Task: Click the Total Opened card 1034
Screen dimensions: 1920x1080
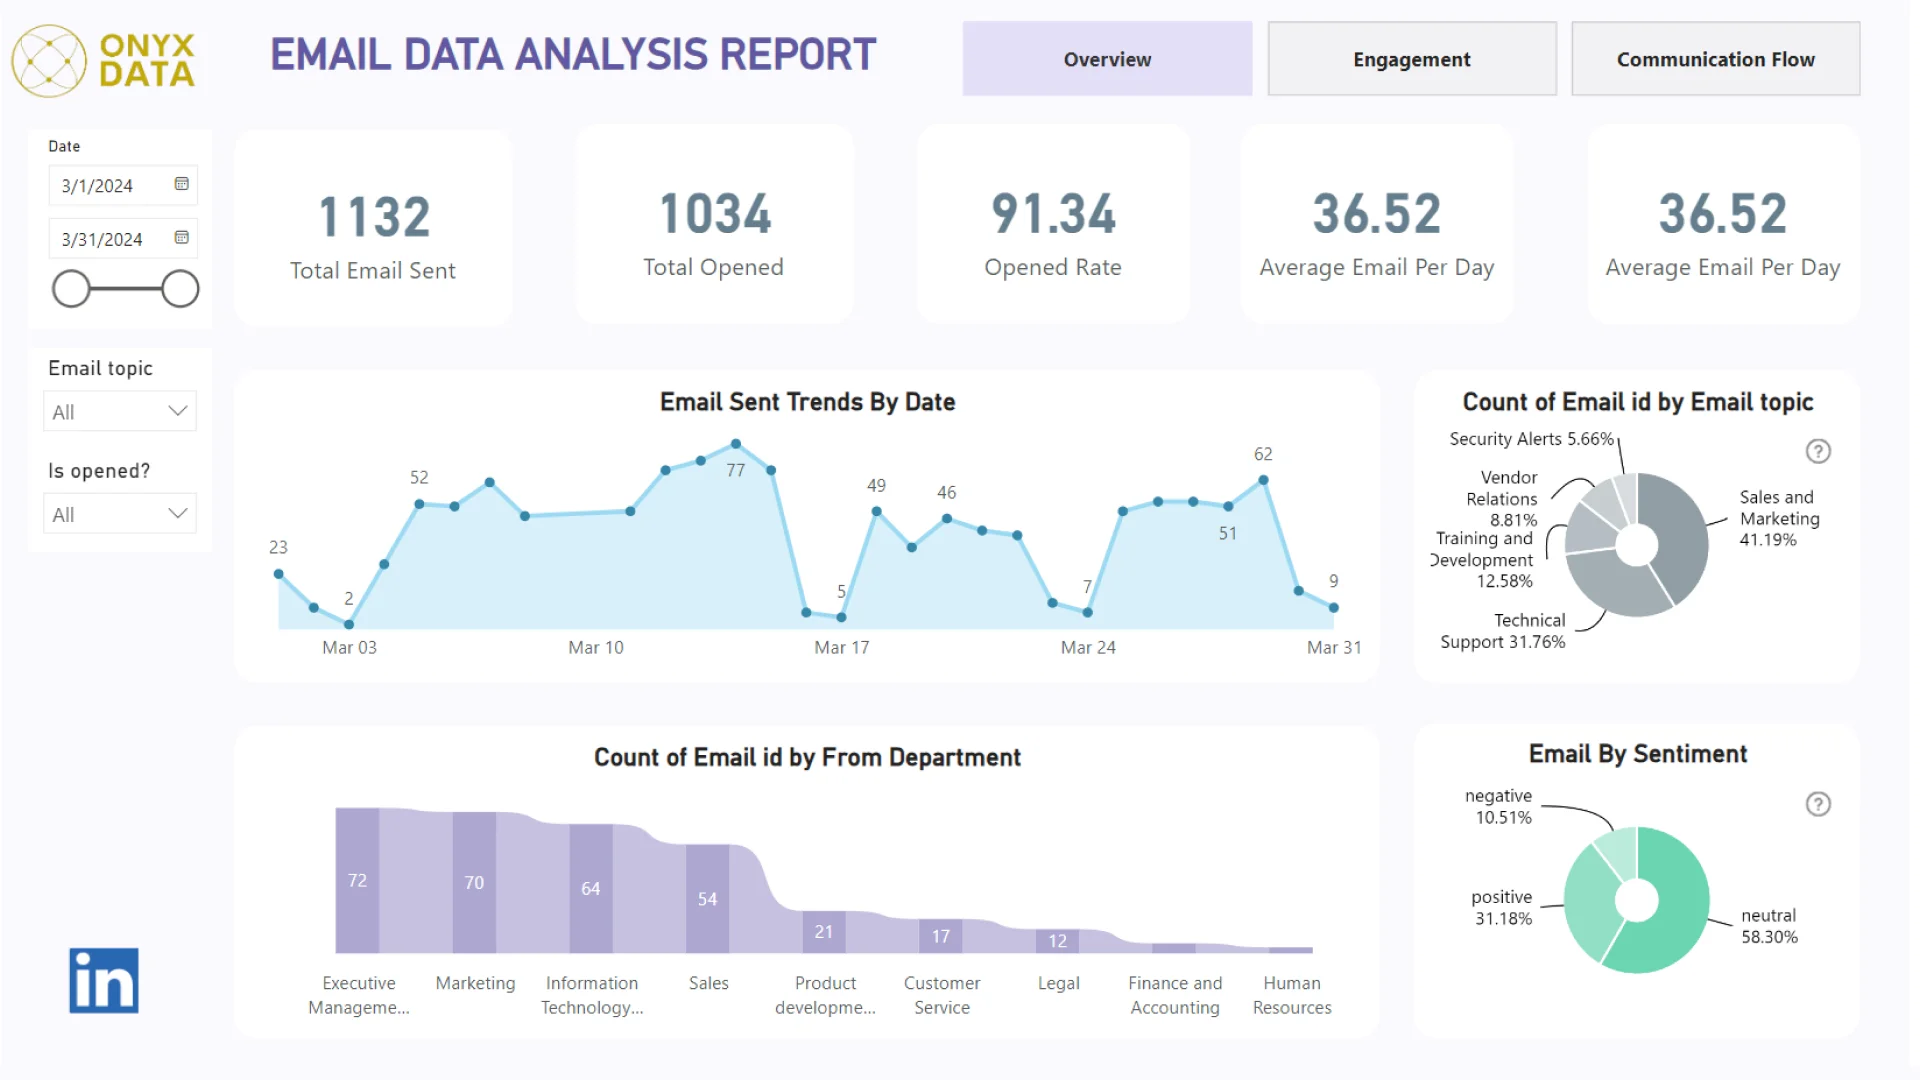Action: [714, 224]
